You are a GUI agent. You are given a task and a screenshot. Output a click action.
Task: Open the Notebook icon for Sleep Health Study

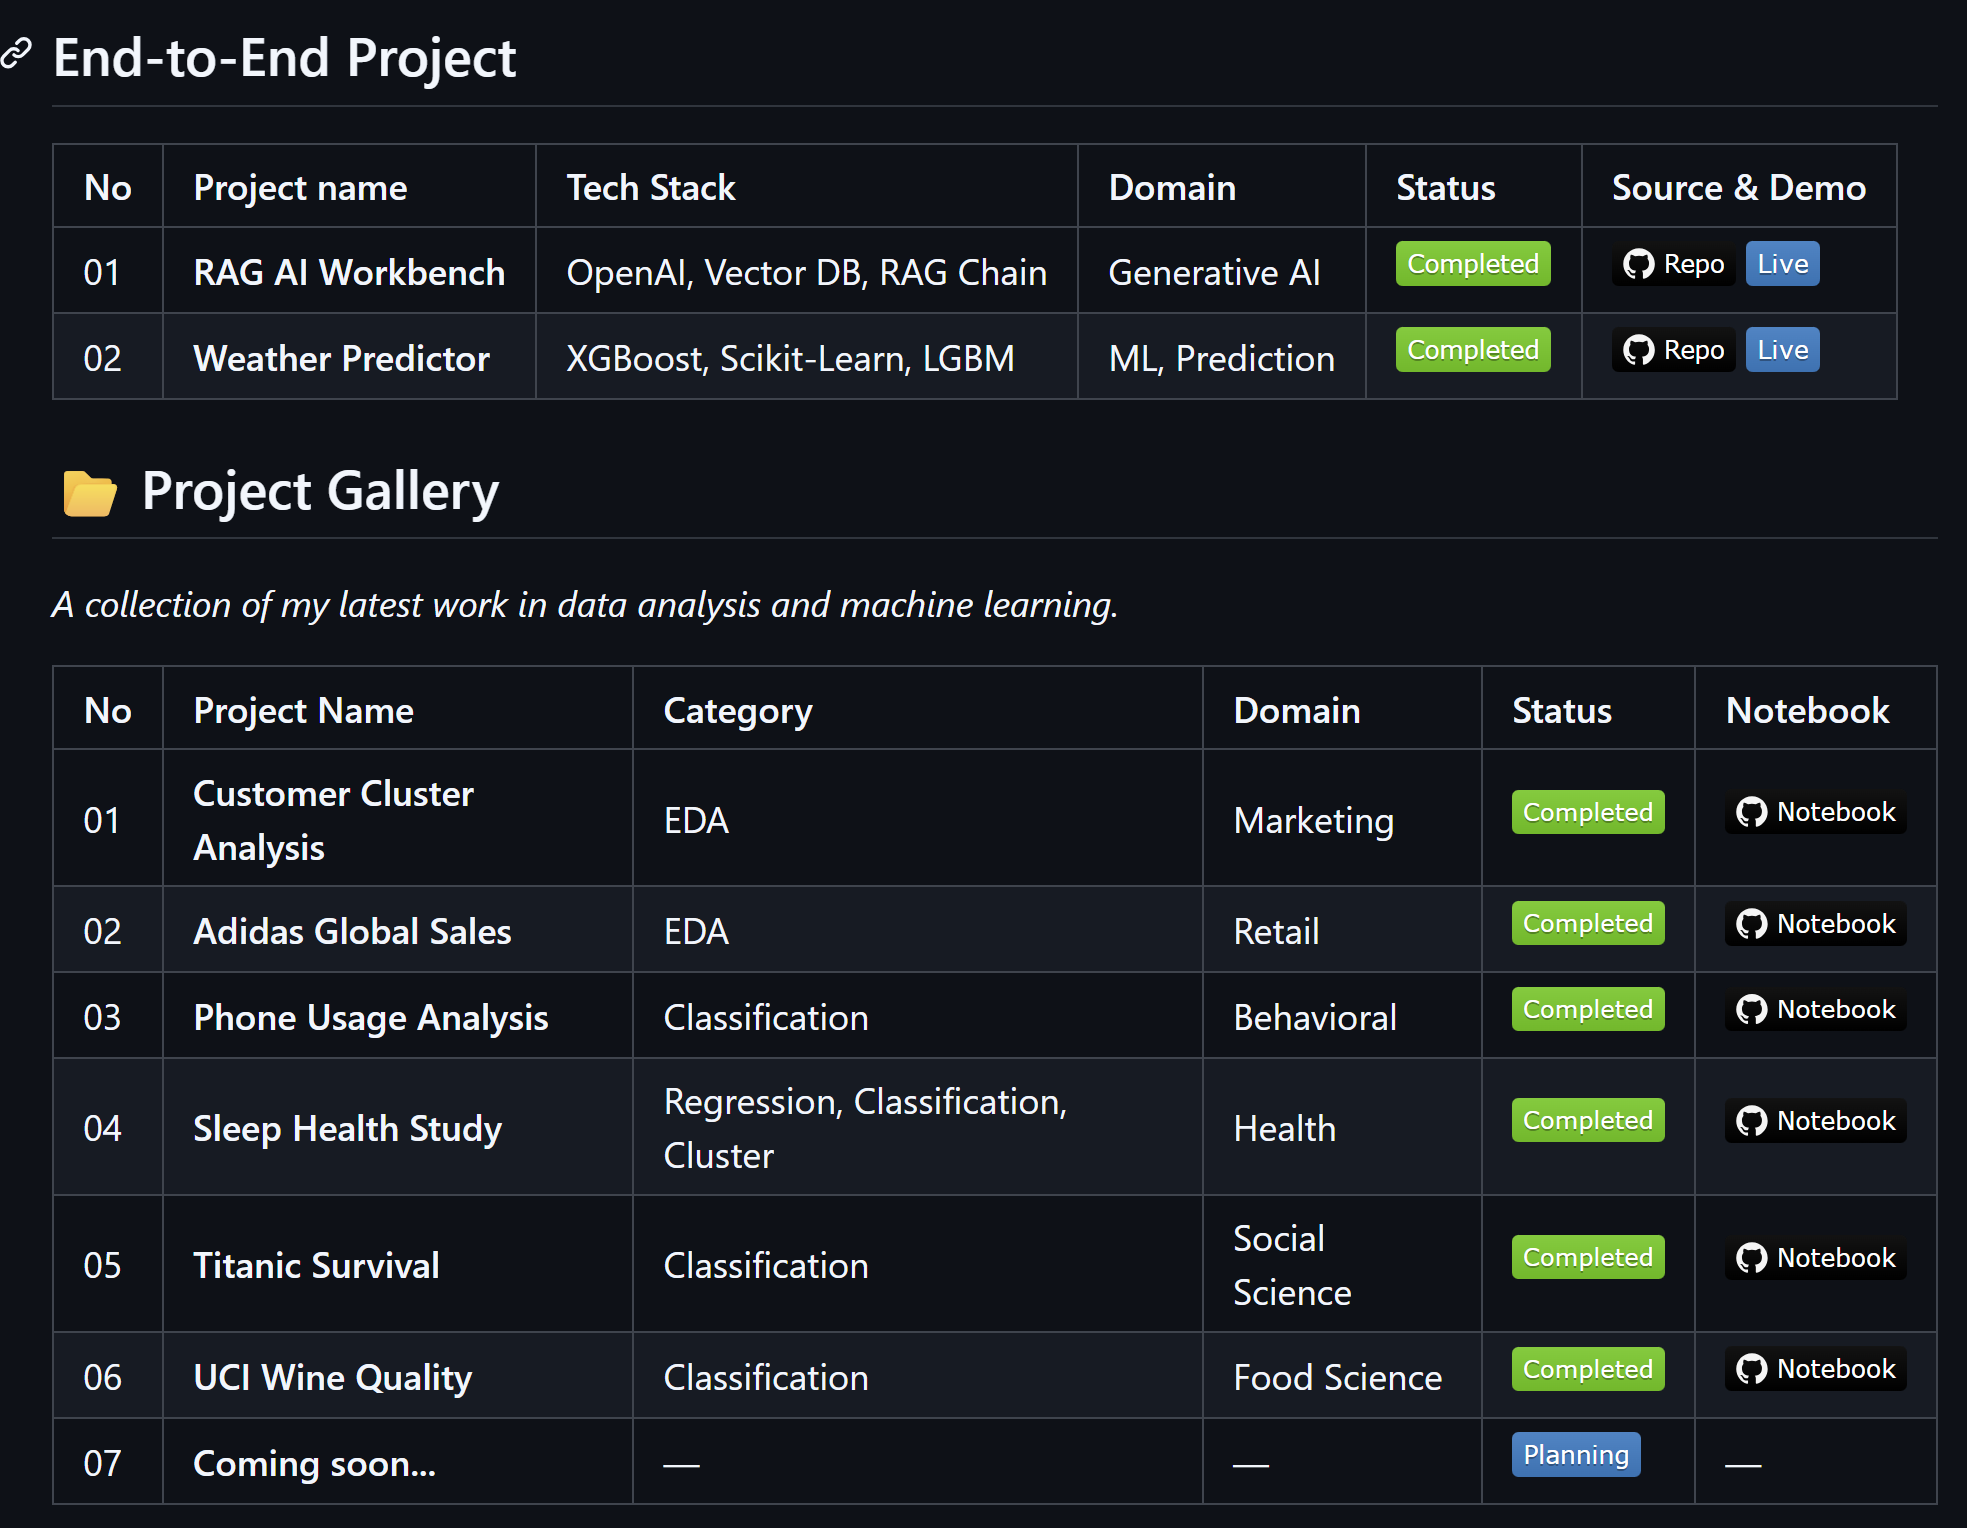tap(1752, 1120)
